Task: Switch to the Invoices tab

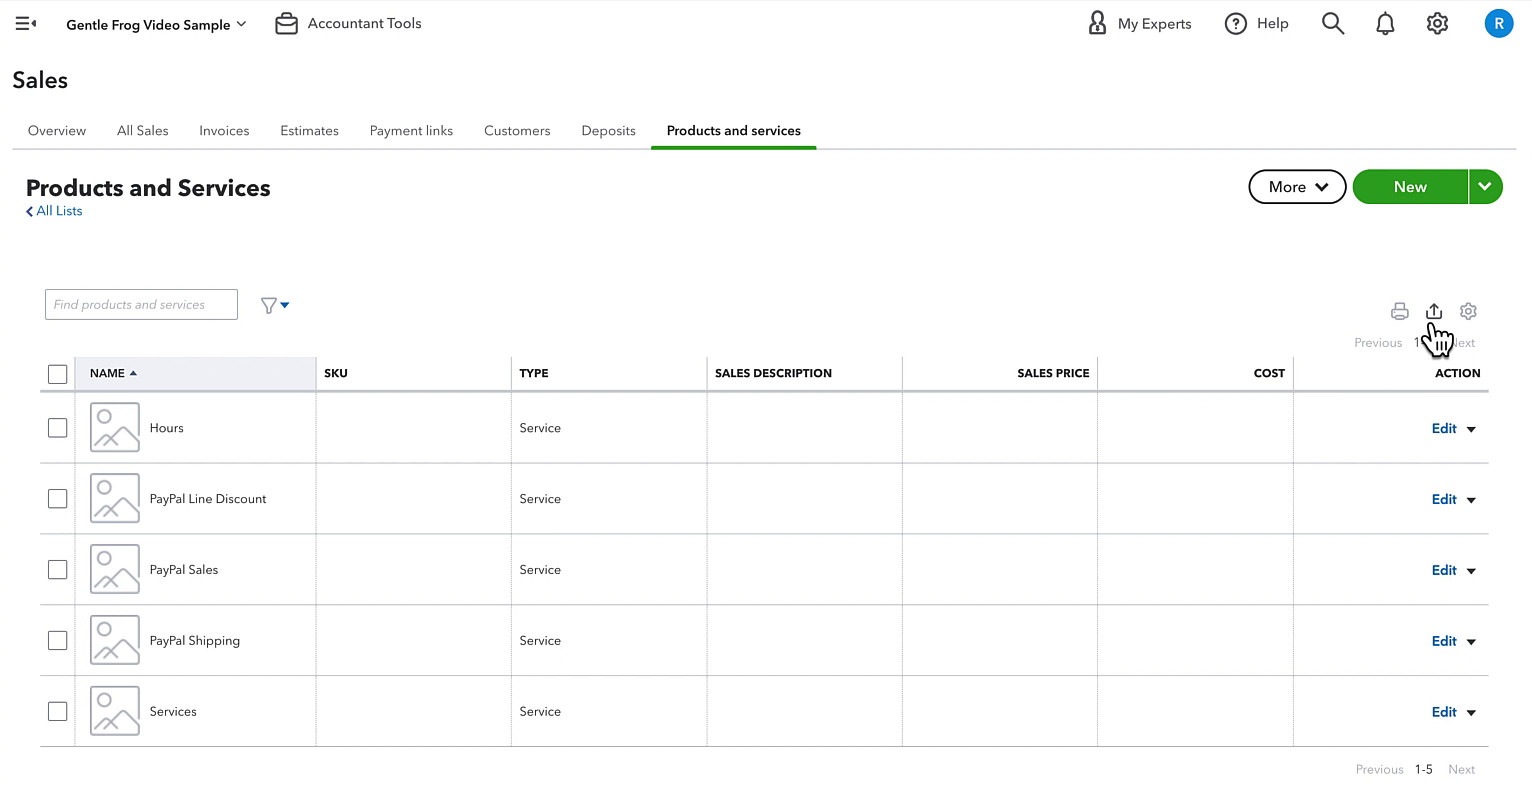Action: pyautogui.click(x=224, y=131)
